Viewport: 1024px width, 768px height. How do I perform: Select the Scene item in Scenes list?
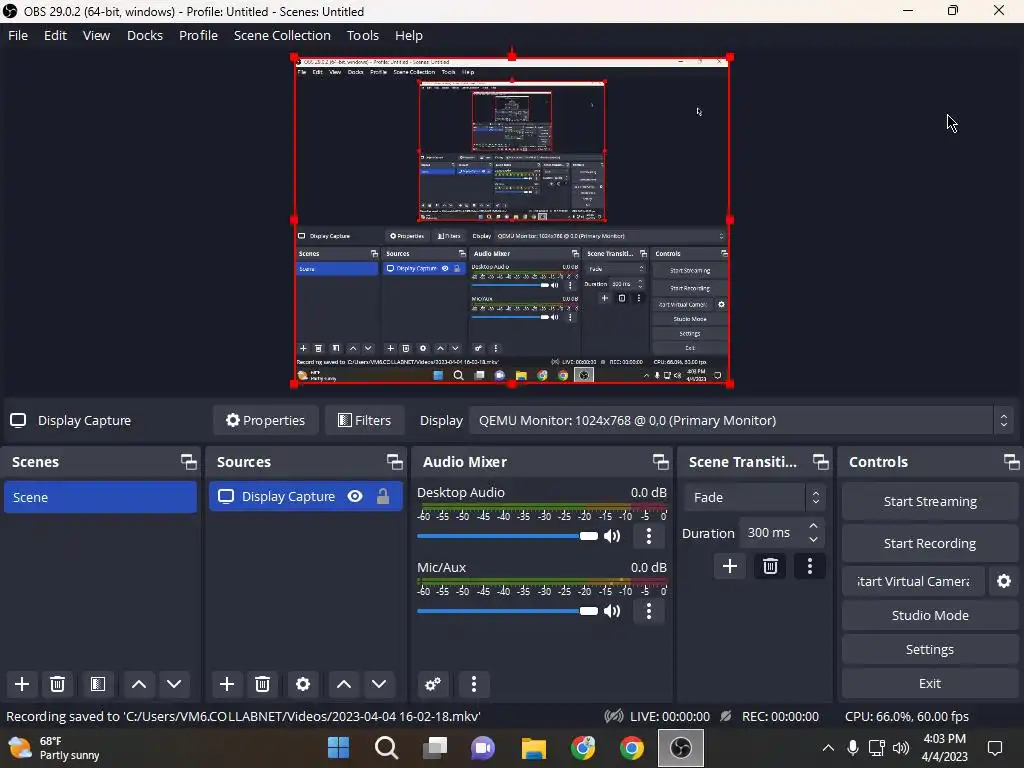(100, 497)
